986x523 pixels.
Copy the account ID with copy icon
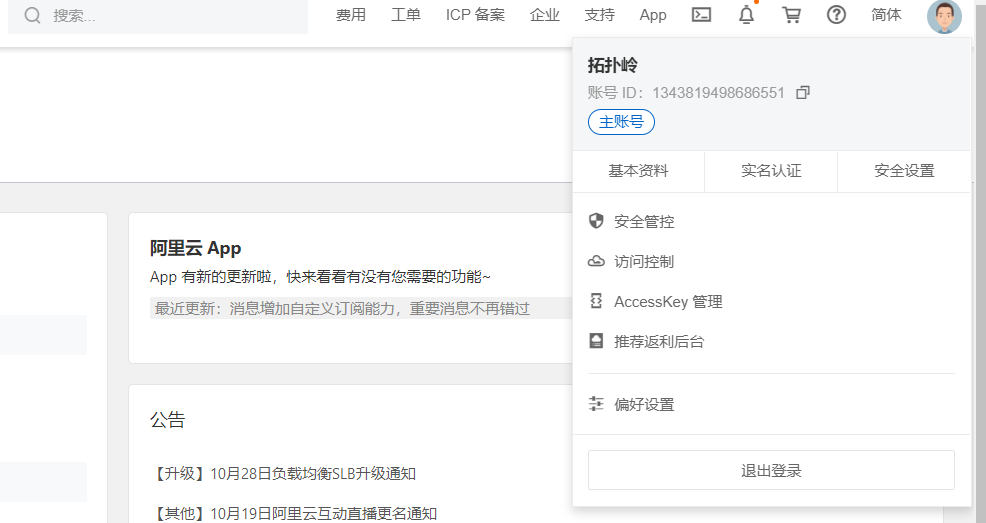pyautogui.click(x=803, y=92)
